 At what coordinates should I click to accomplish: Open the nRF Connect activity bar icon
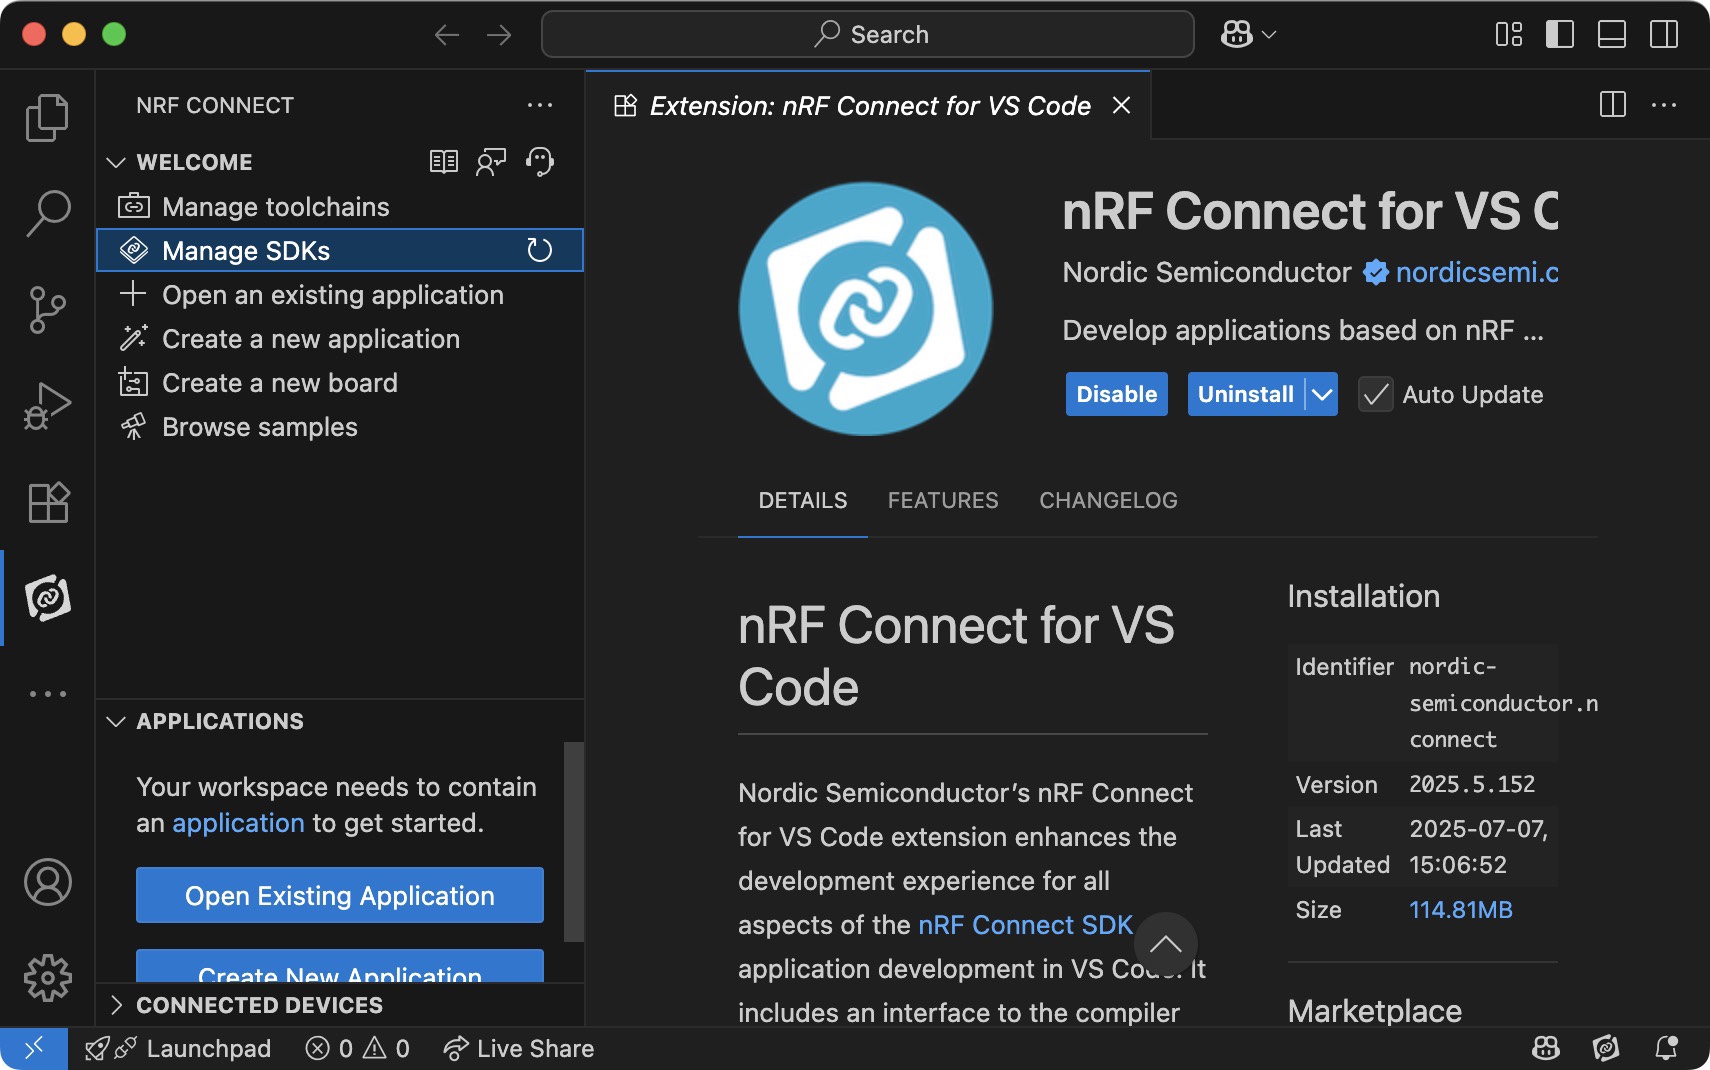click(x=47, y=598)
